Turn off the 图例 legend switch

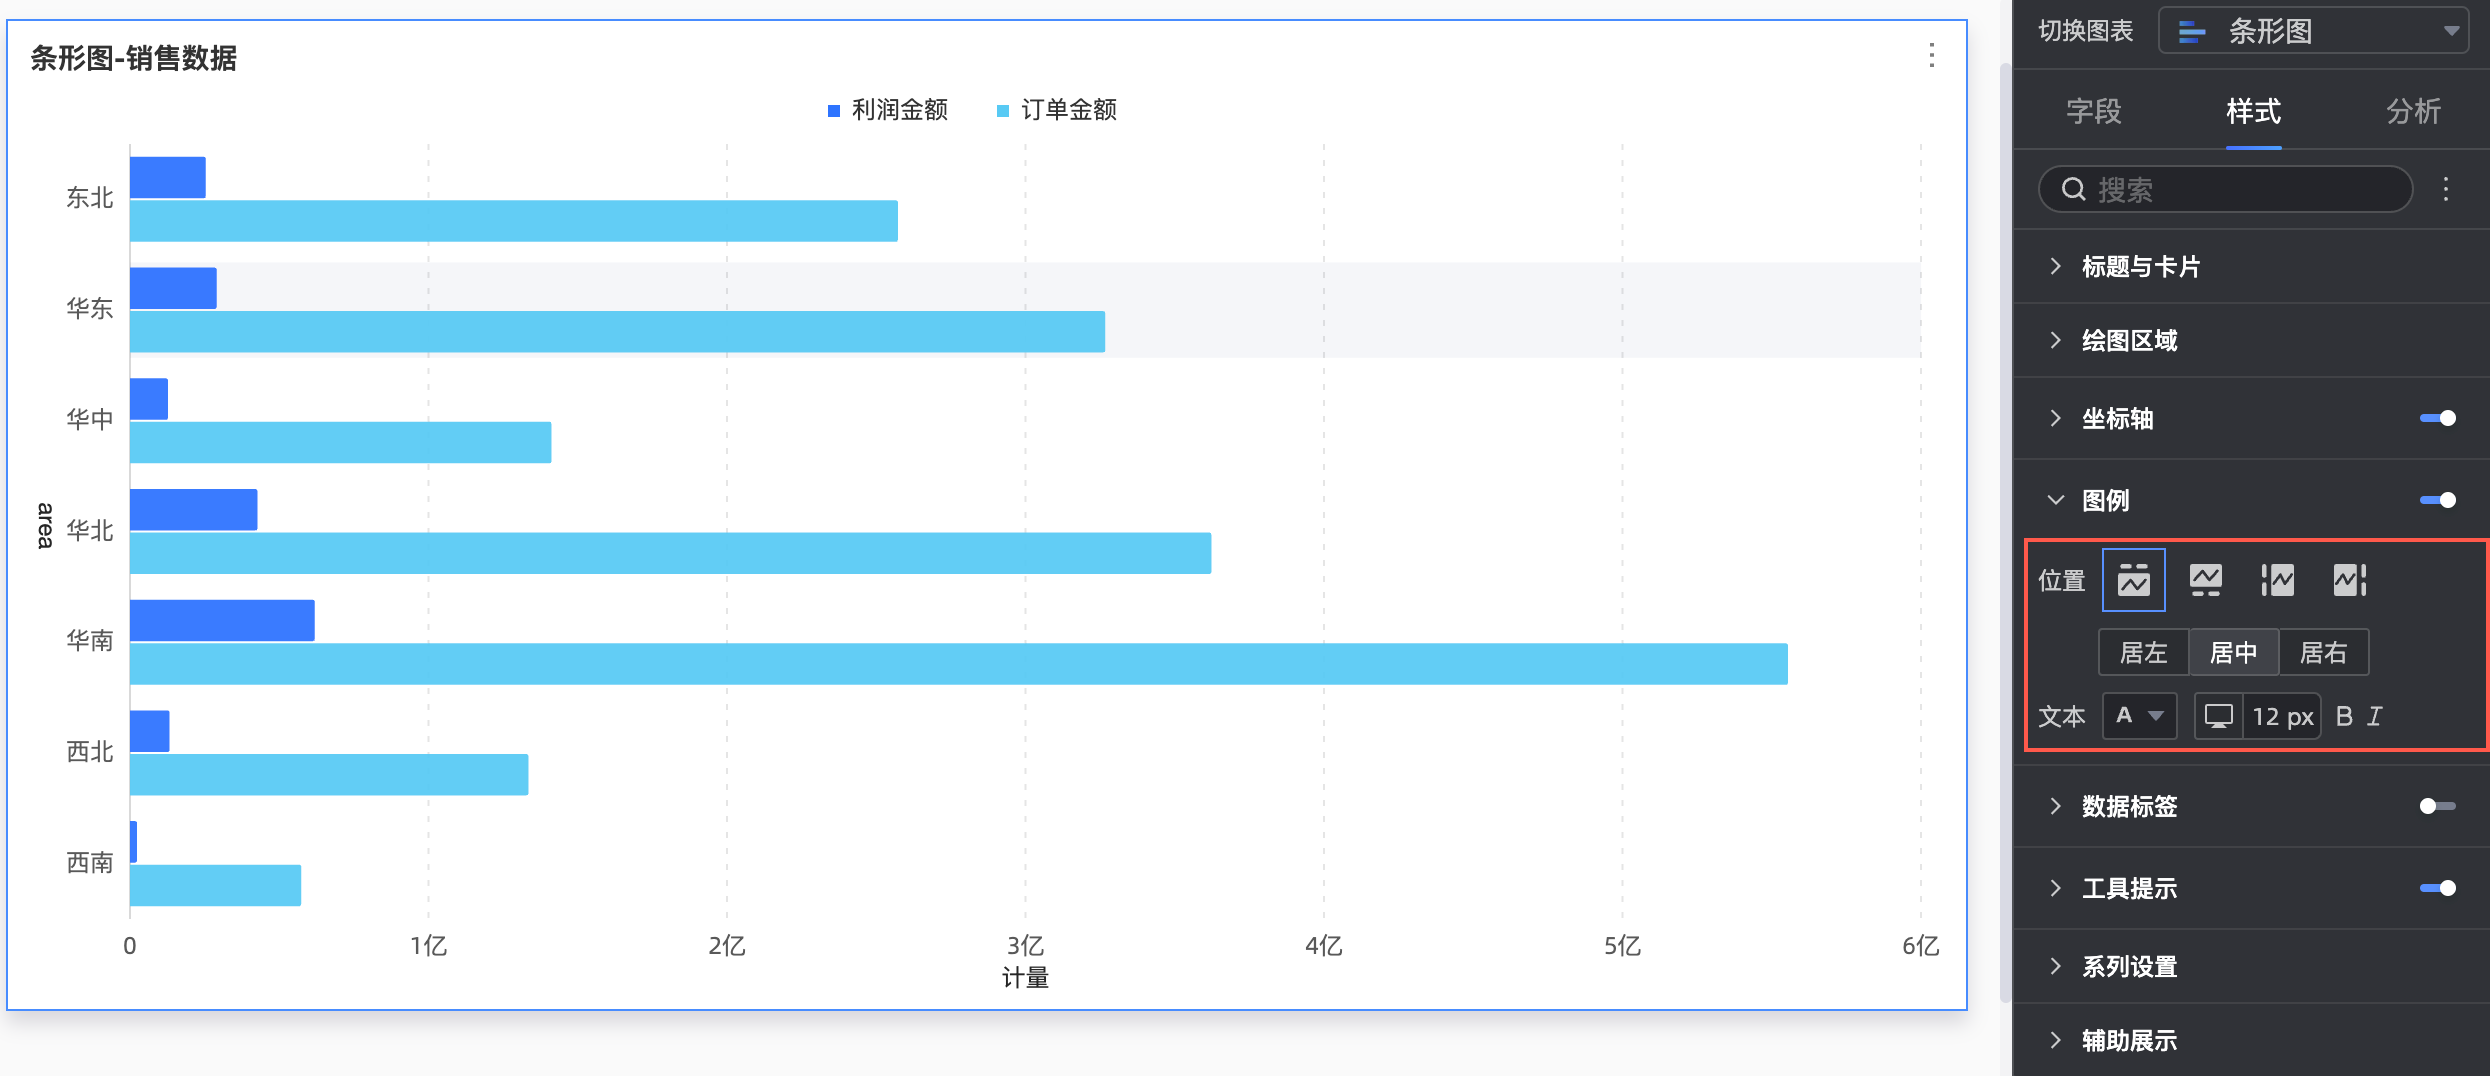click(x=2437, y=500)
